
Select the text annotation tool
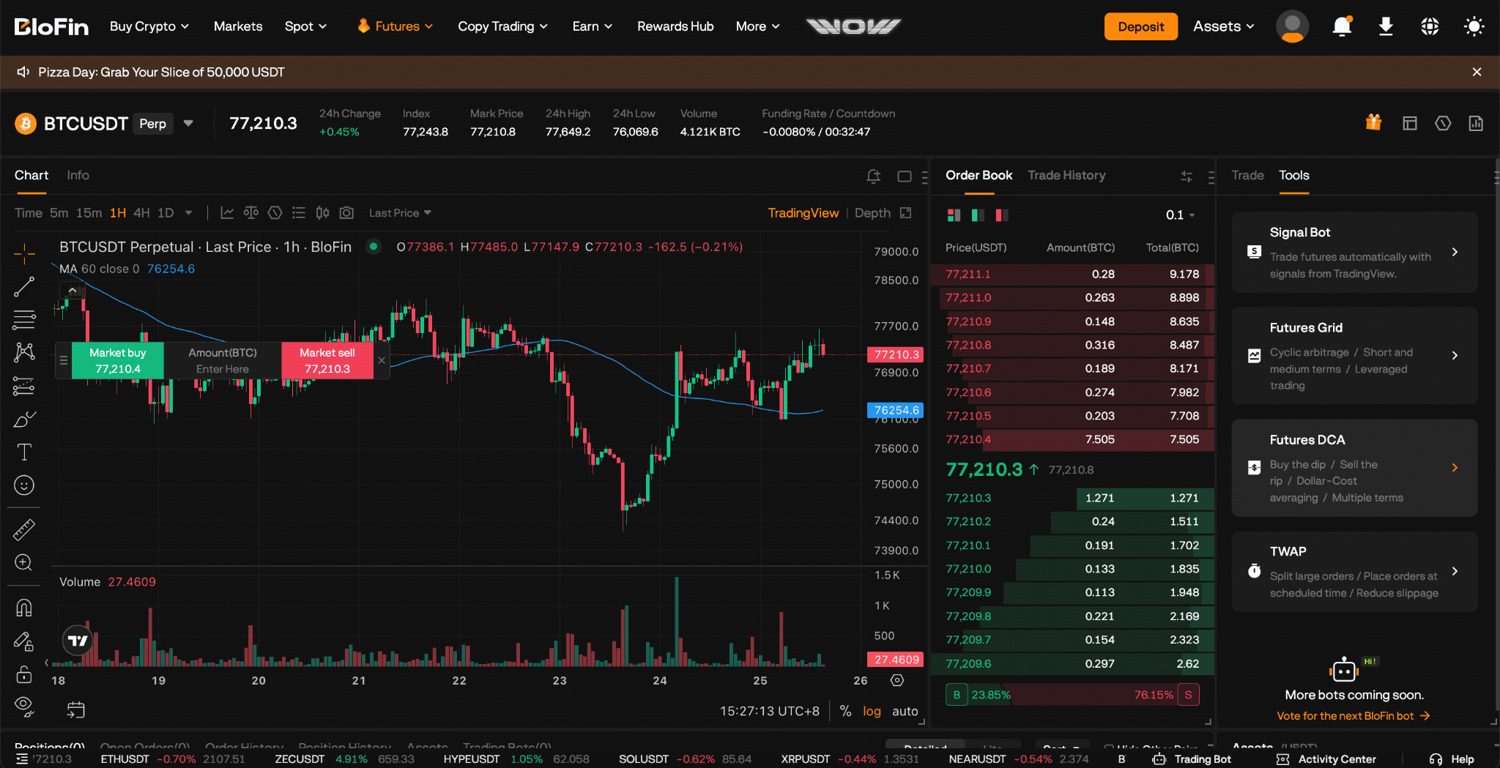pos(24,452)
